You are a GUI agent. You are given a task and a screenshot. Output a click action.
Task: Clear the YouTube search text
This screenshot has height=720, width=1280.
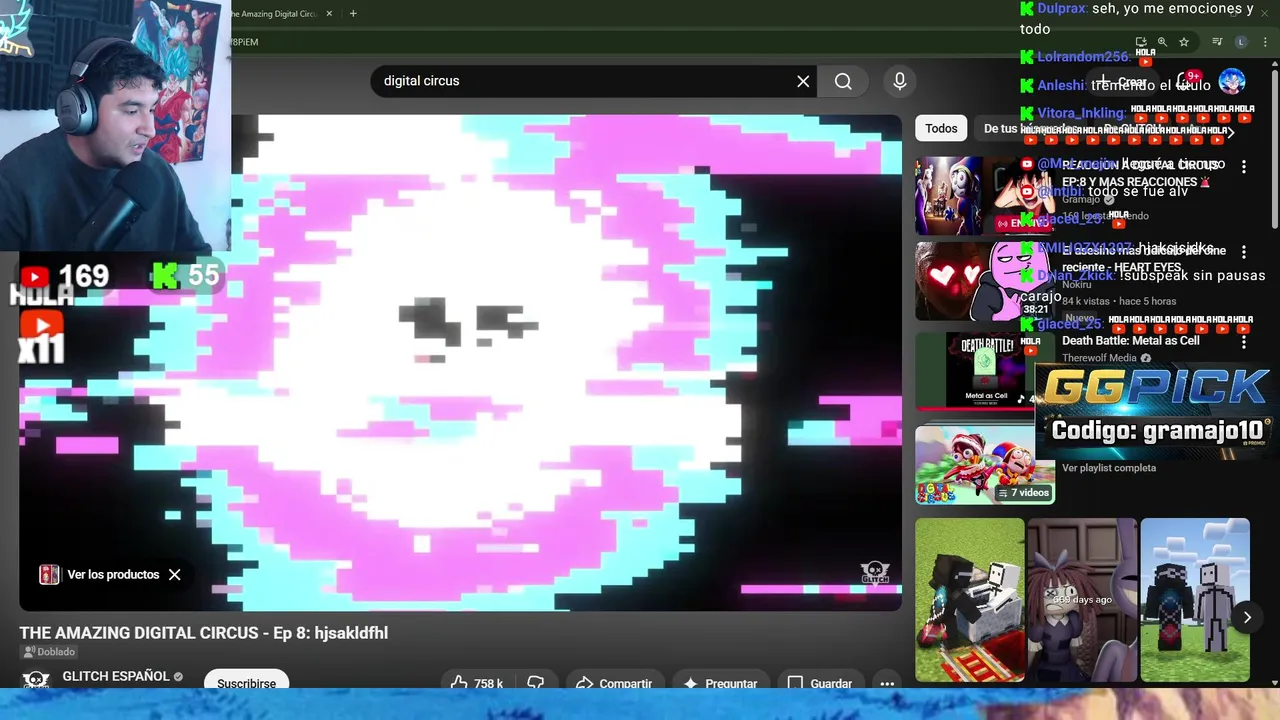click(803, 81)
